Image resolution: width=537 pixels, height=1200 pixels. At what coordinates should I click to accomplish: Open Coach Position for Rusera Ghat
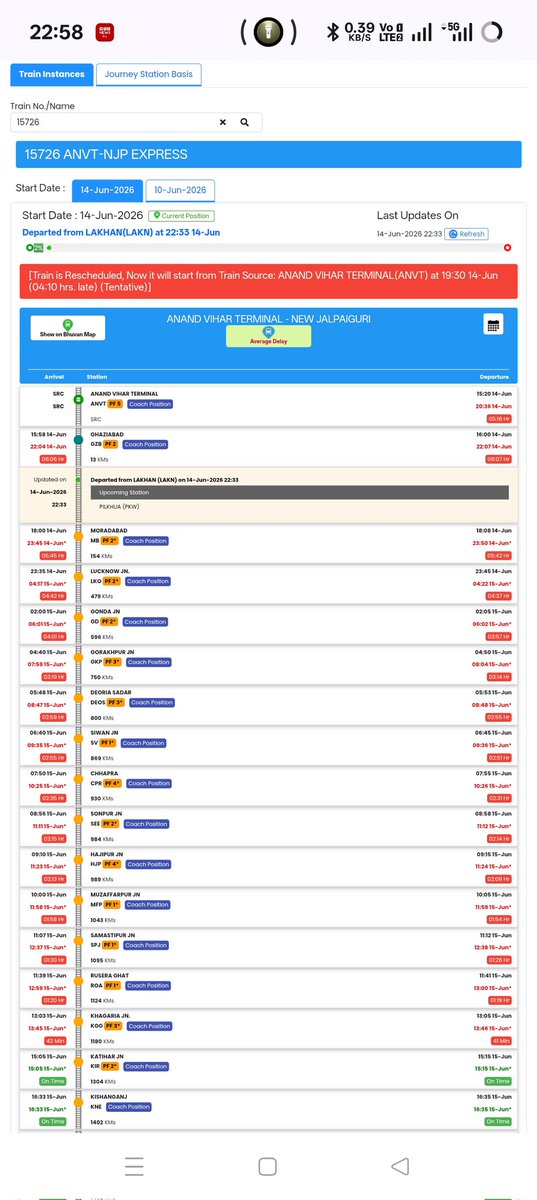pyautogui.click(x=148, y=986)
